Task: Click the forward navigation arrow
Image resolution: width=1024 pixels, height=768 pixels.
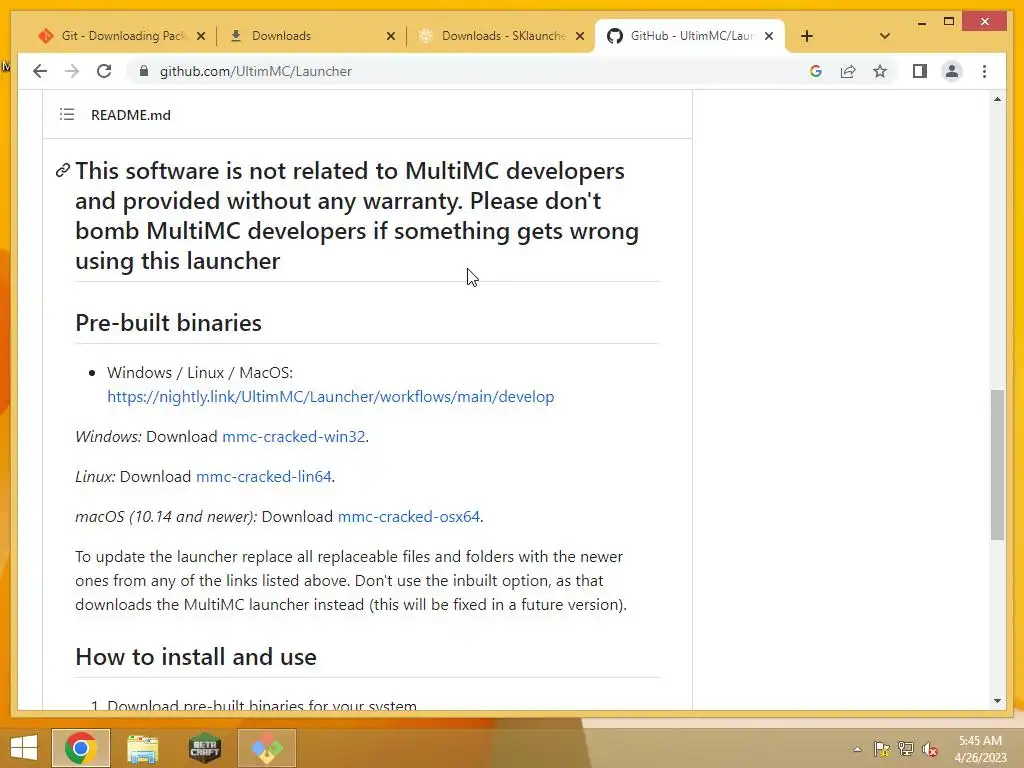Action: click(72, 71)
